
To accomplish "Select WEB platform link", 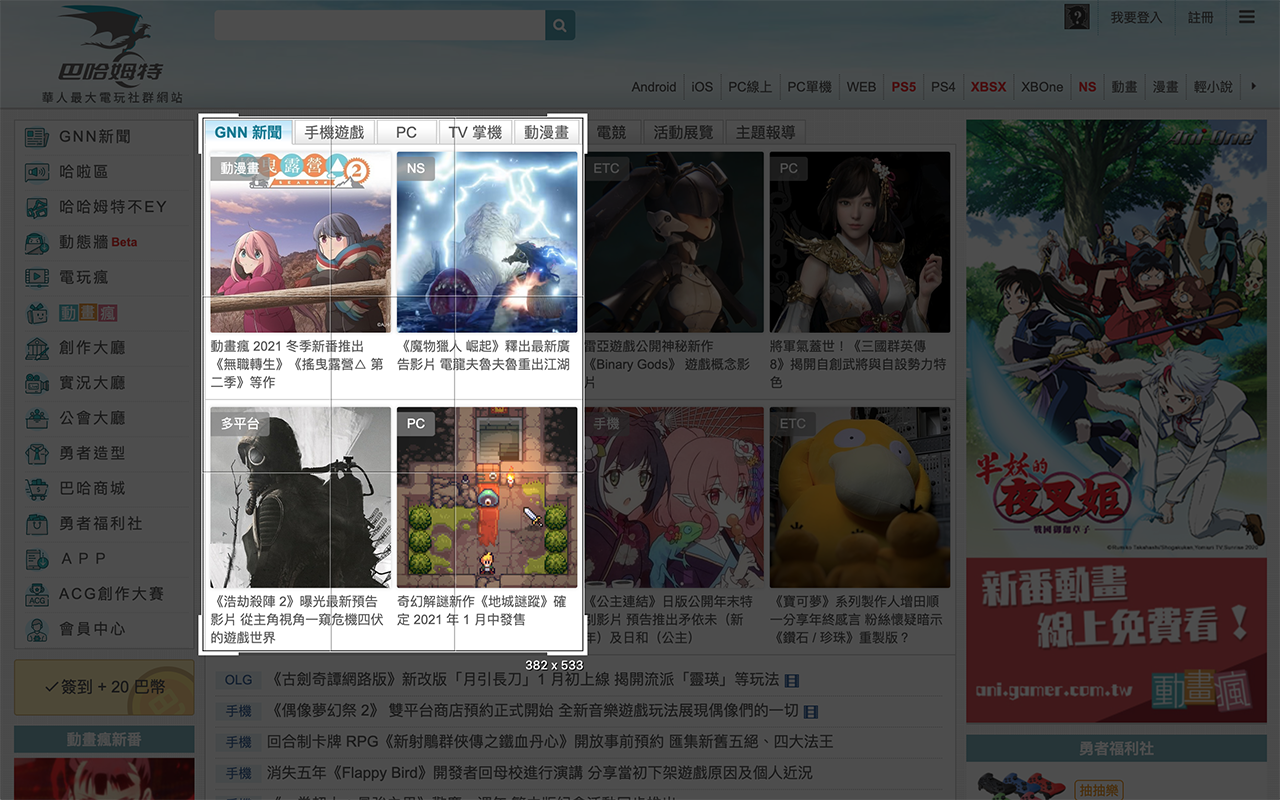I will pos(861,87).
